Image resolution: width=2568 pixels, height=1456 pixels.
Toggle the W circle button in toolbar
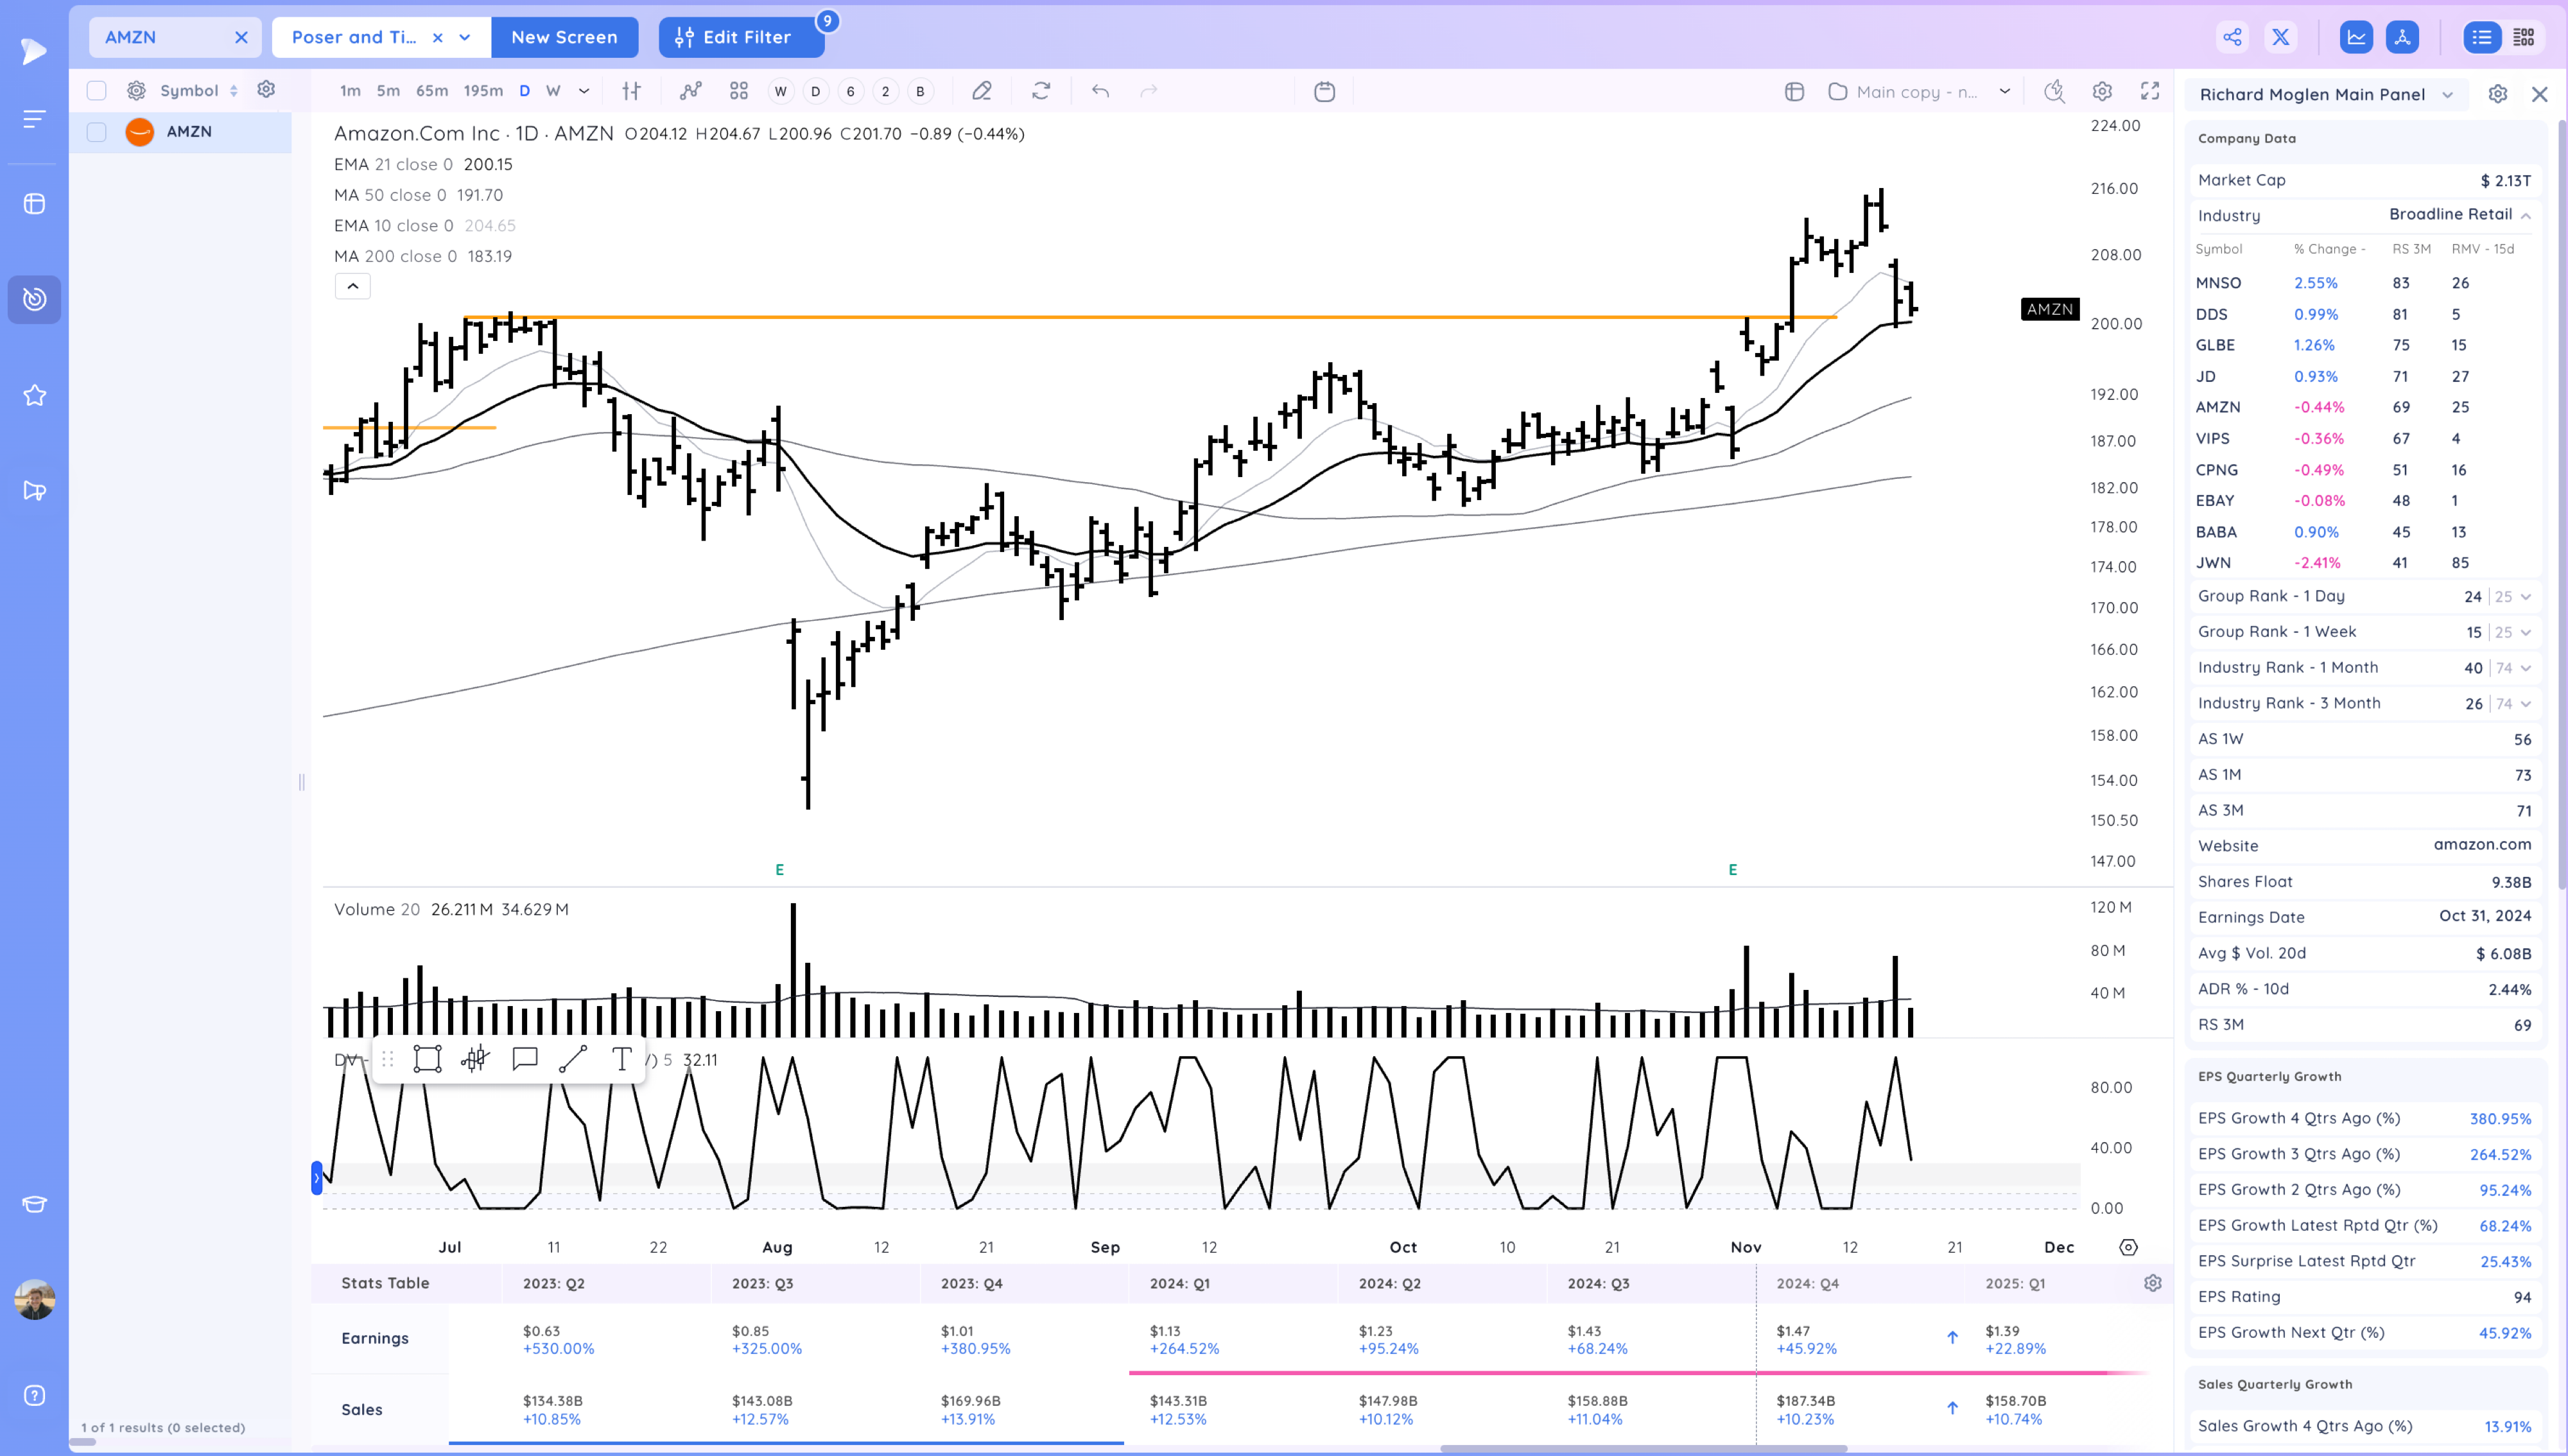[x=781, y=91]
